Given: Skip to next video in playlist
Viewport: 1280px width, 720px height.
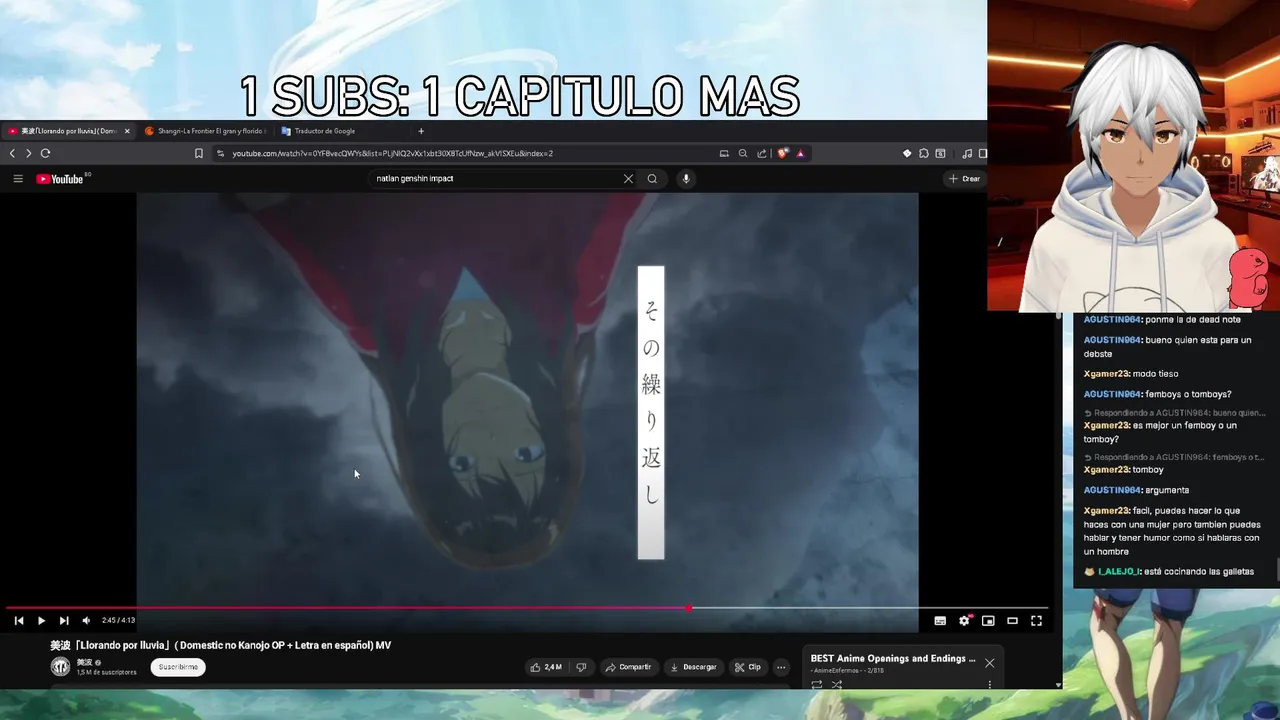Looking at the screenshot, I should tap(64, 621).
